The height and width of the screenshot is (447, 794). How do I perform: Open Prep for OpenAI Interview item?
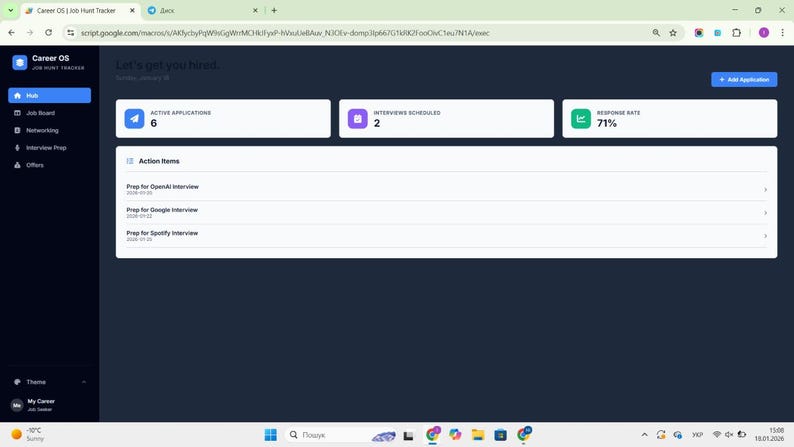tap(446, 189)
